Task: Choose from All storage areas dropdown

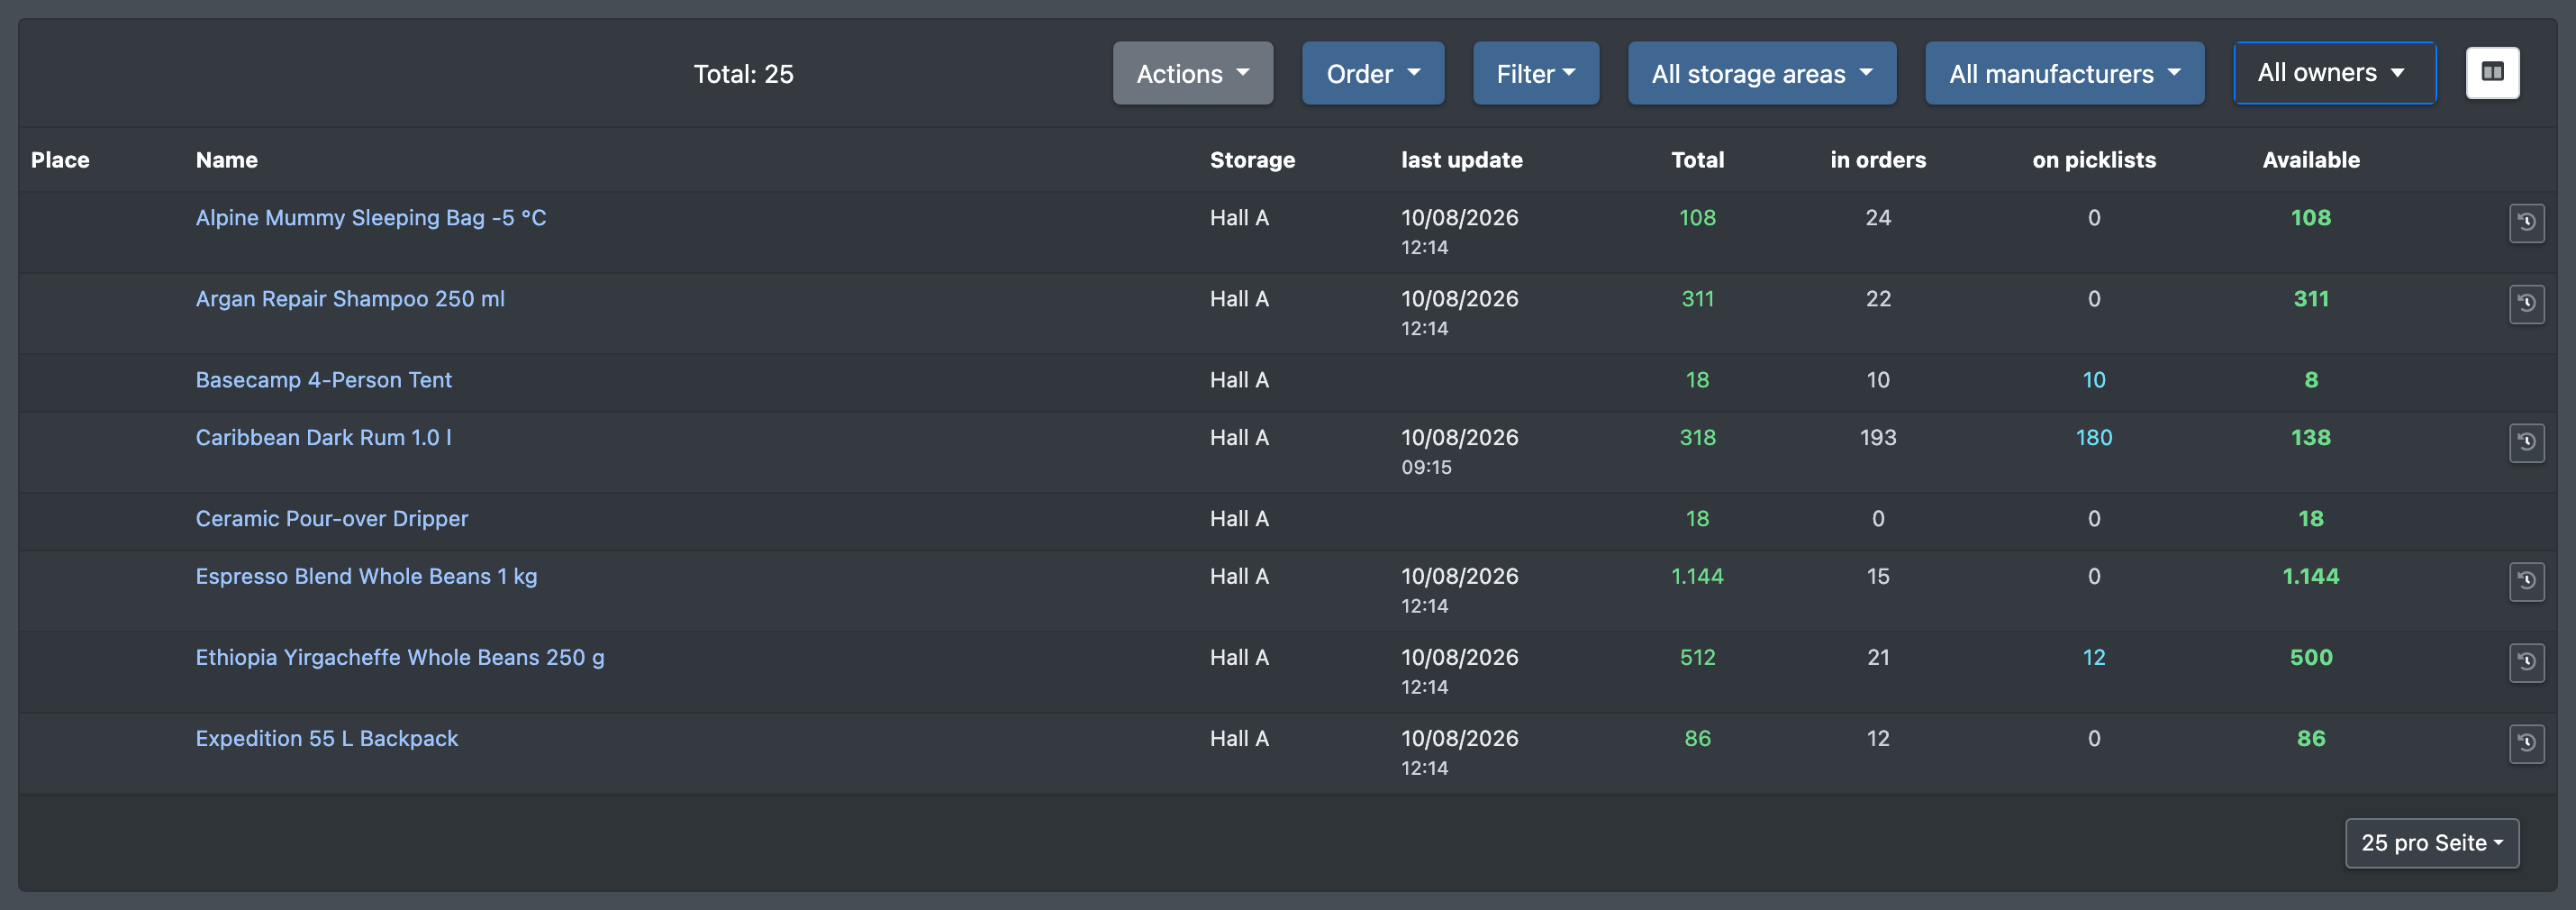Action: click(x=1762, y=73)
